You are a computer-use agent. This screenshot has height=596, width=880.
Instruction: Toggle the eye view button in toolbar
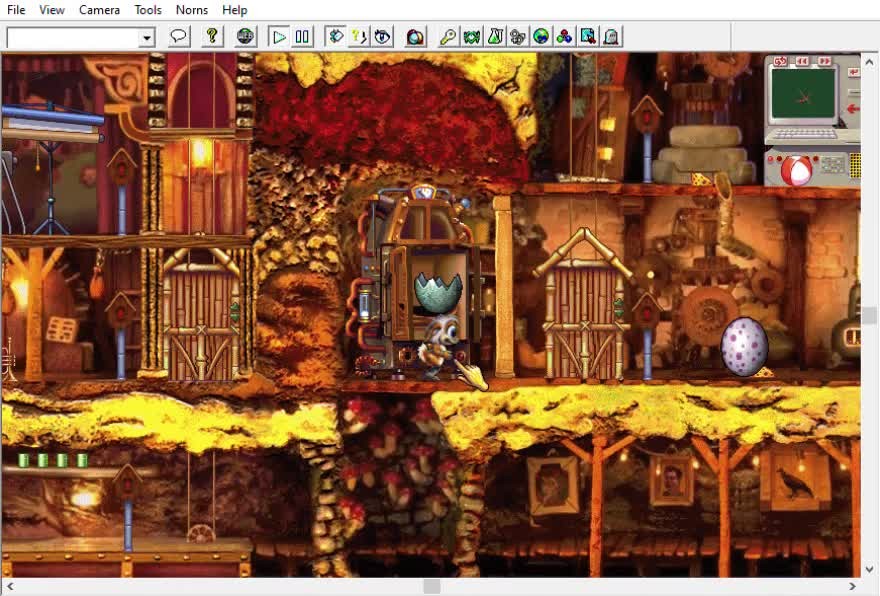pos(382,37)
